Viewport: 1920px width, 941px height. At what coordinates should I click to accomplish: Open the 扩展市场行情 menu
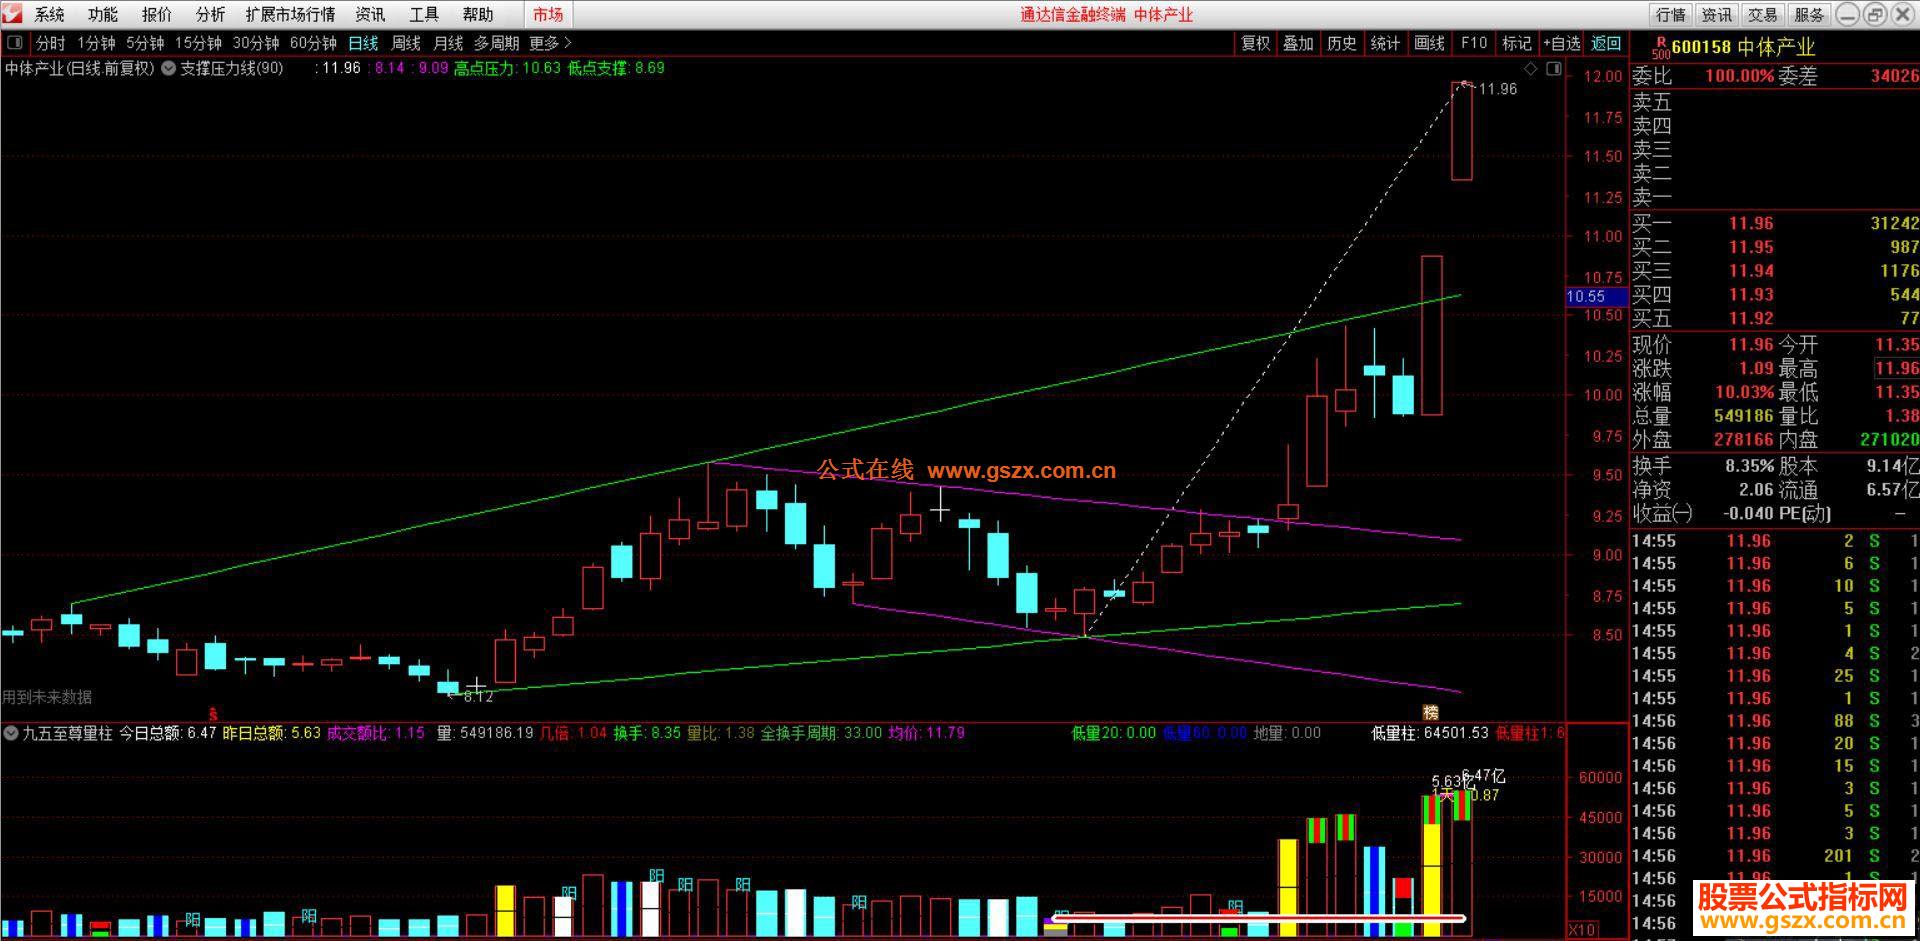click(290, 14)
